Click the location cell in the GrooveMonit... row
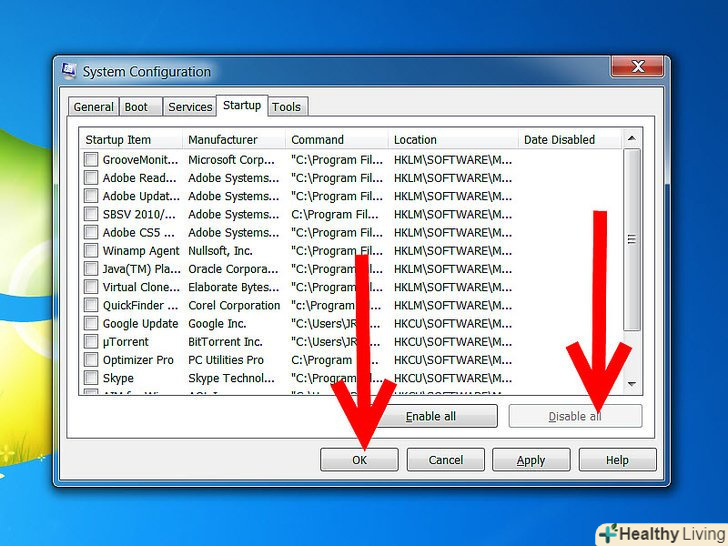 (453, 160)
